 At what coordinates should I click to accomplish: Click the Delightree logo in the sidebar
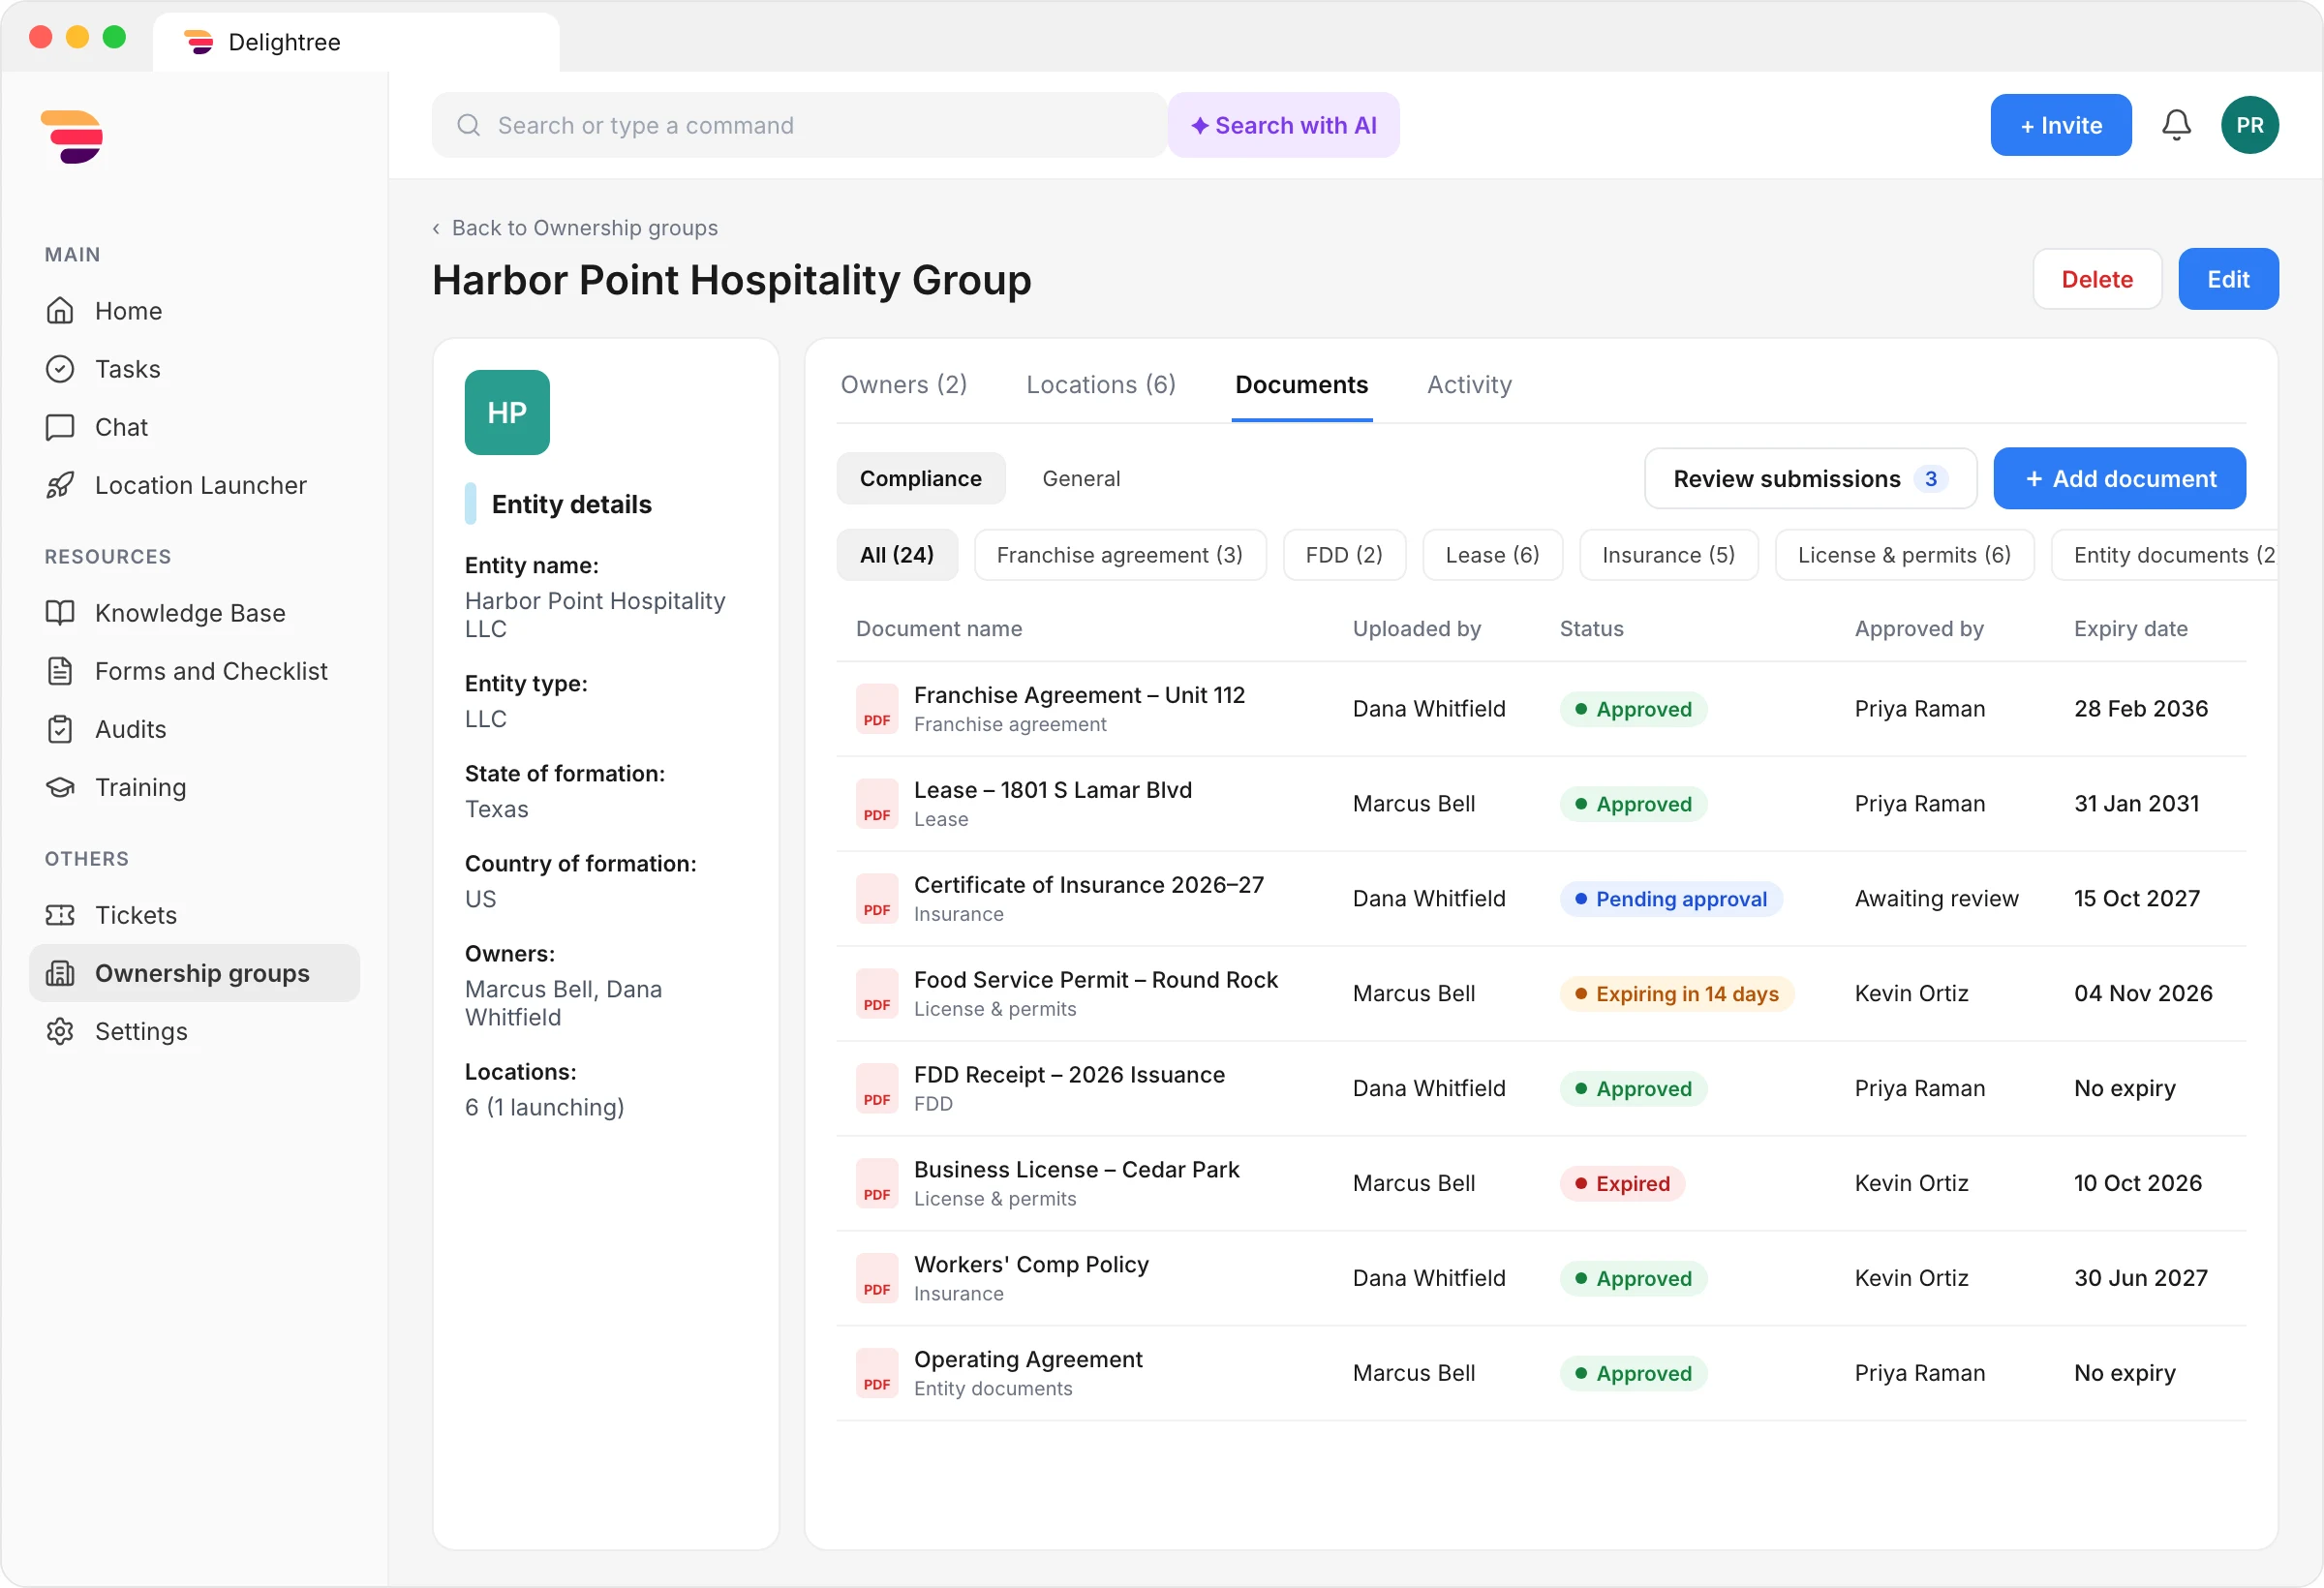(72, 137)
